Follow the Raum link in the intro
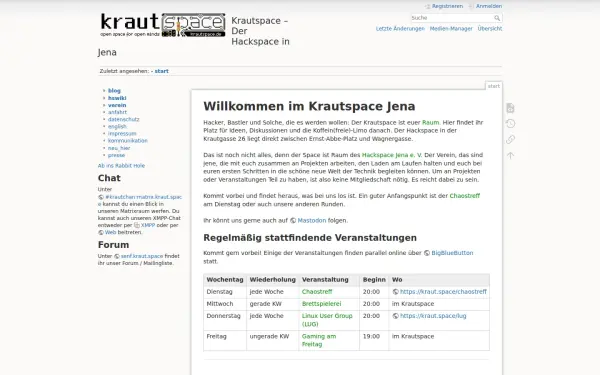The width and height of the screenshot is (600, 375). (x=430, y=122)
